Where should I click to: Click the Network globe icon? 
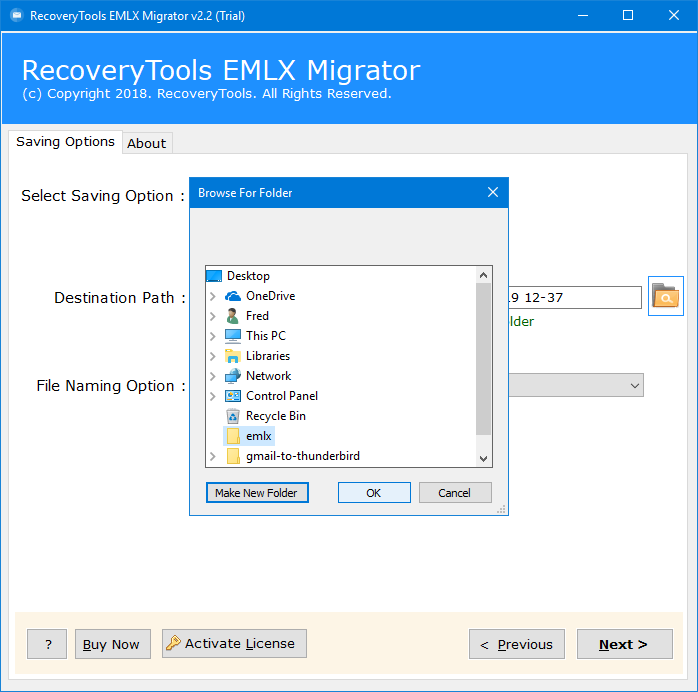pyautogui.click(x=233, y=376)
